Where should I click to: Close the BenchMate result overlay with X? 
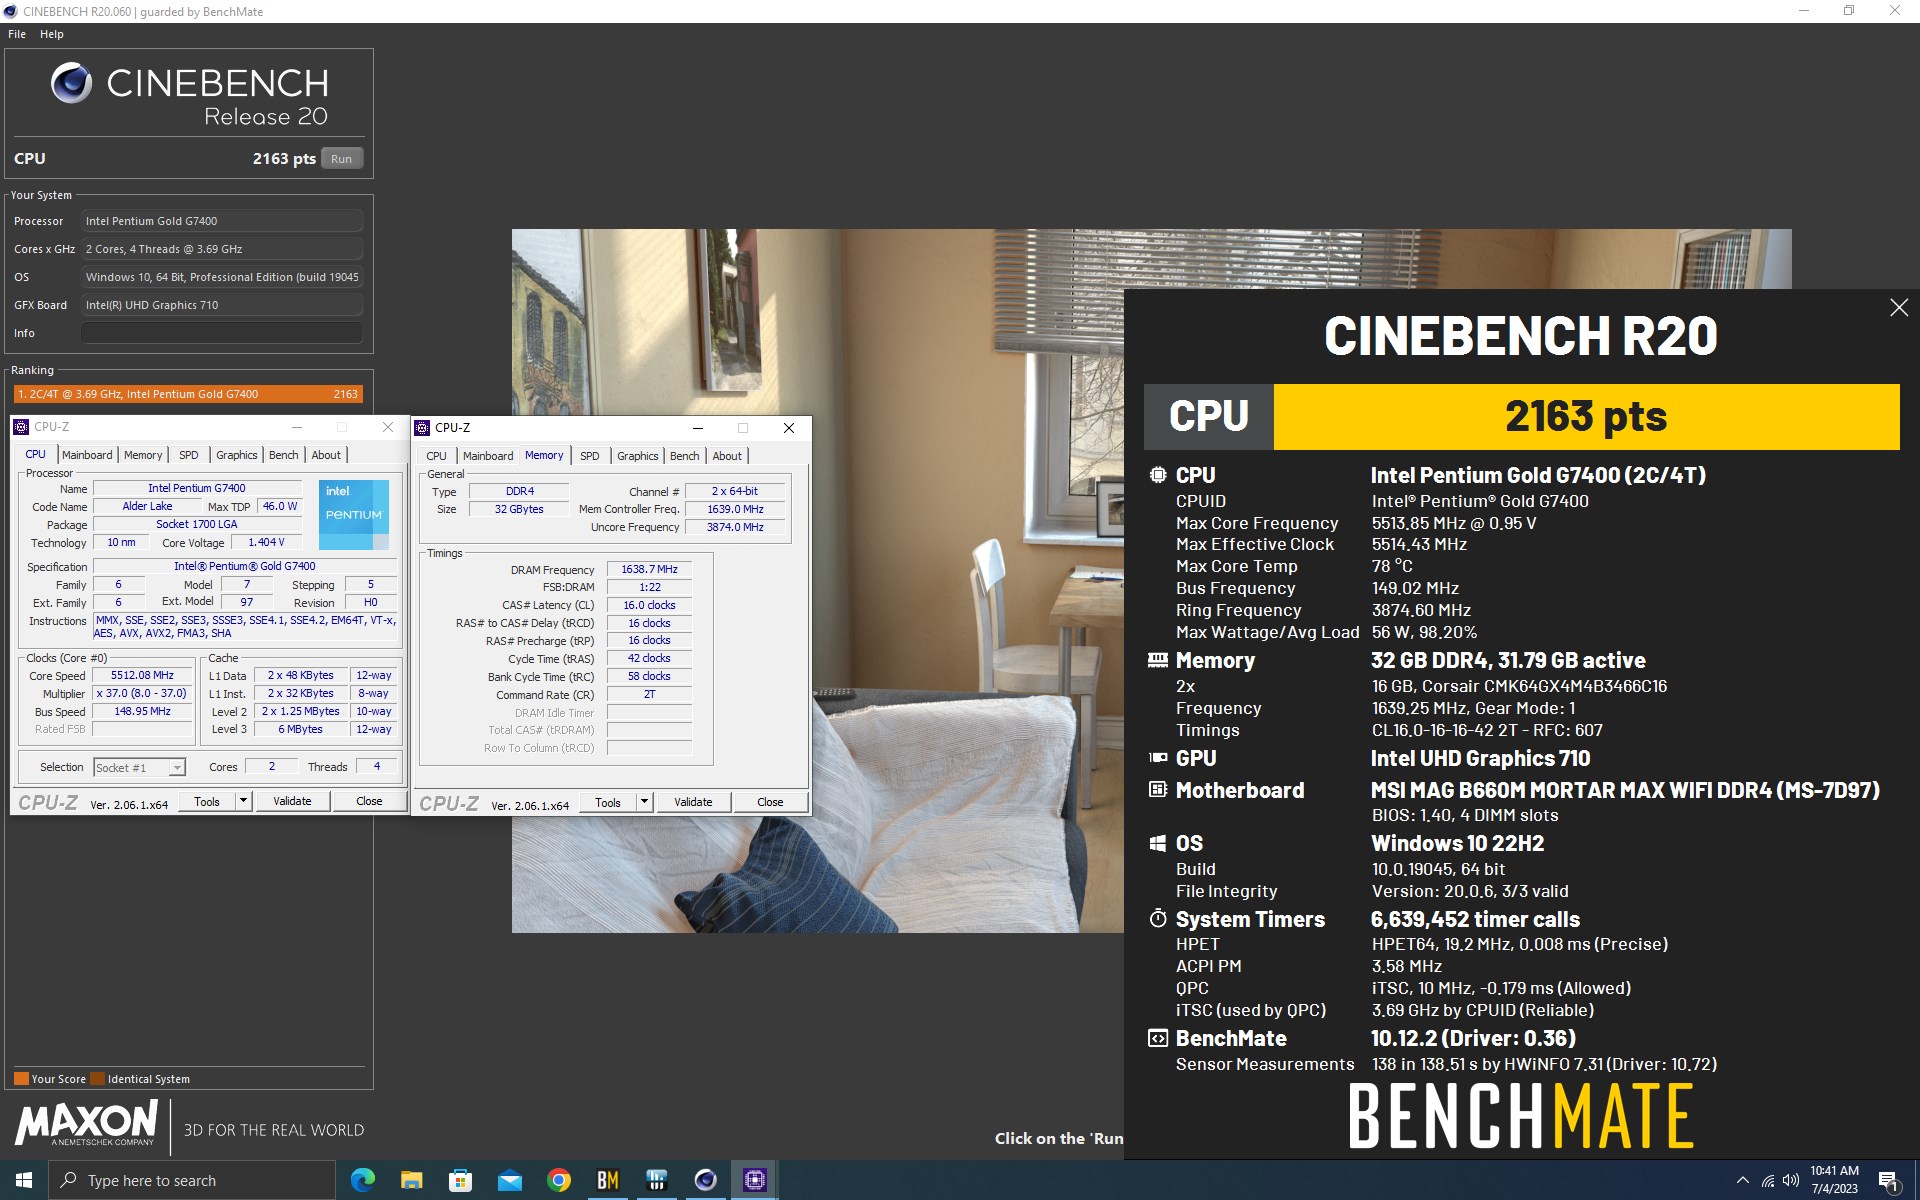[1899, 308]
